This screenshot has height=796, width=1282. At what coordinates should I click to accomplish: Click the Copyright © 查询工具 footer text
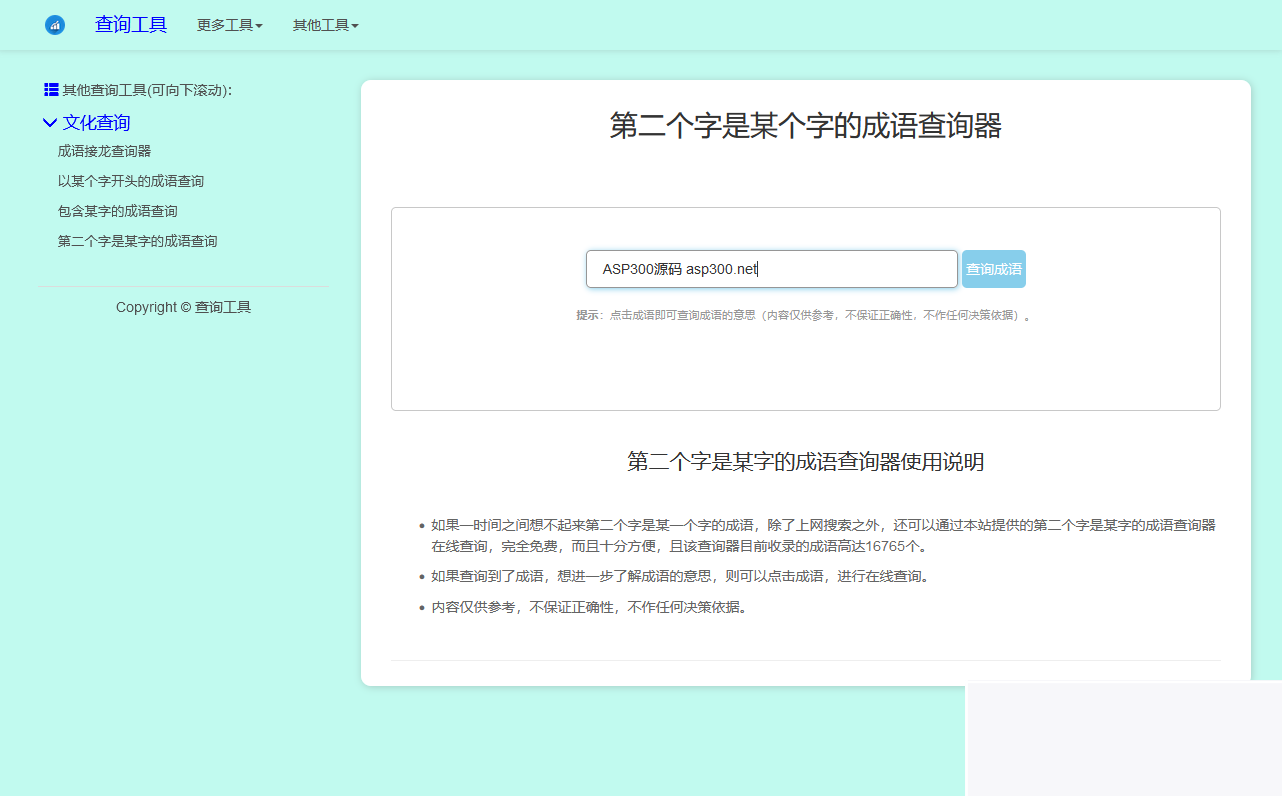pyautogui.click(x=183, y=306)
